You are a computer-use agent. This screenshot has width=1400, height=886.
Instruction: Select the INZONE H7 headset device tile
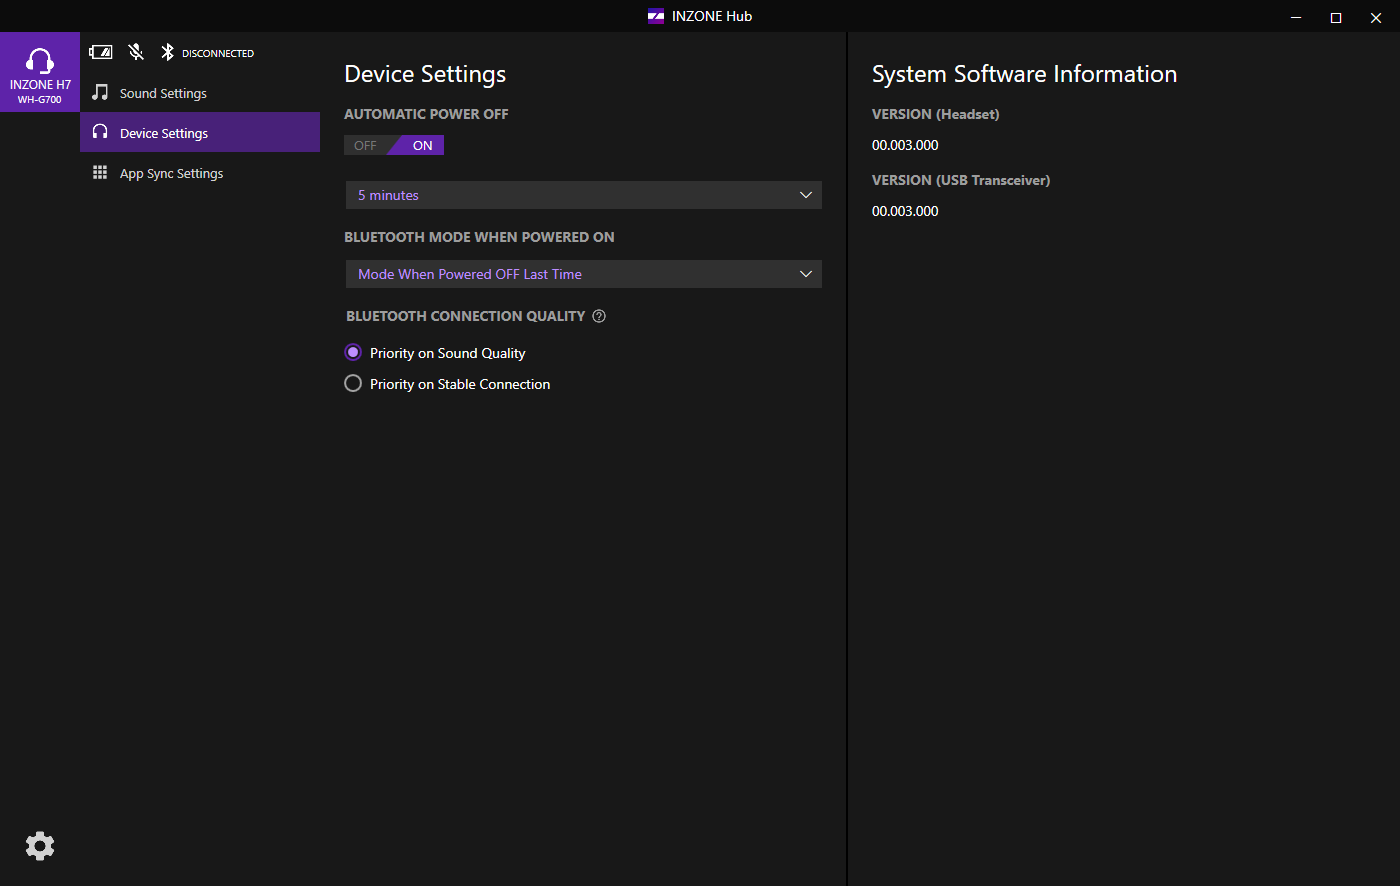(40, 72)
